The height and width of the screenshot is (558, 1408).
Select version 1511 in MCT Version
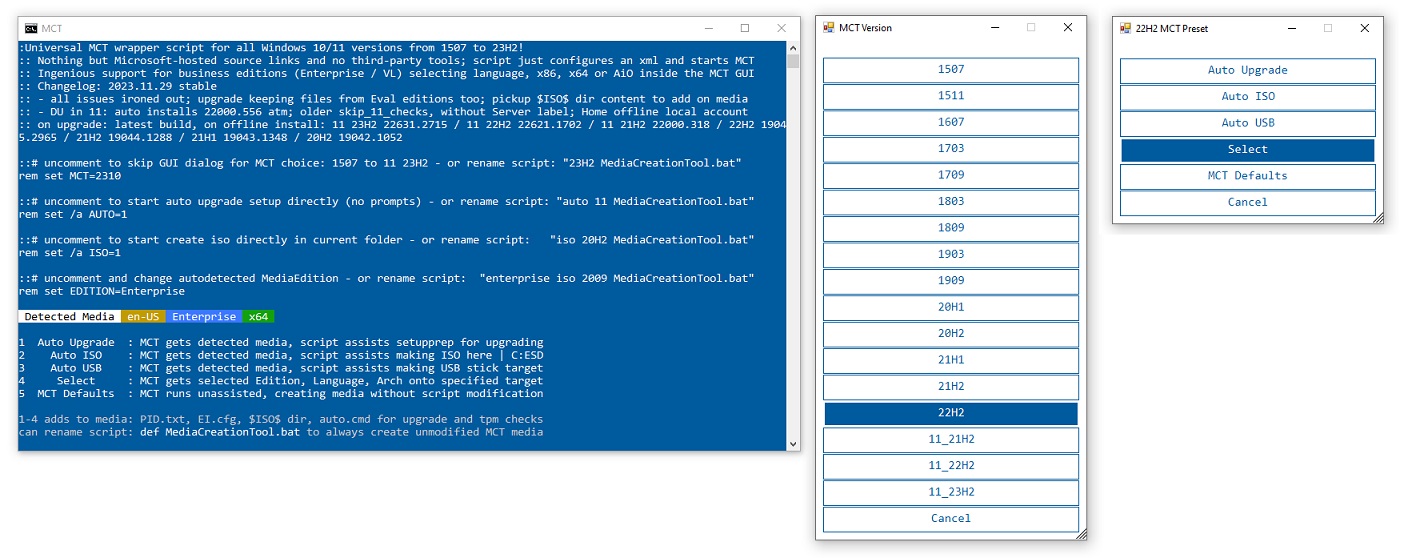tap(951, 96)
